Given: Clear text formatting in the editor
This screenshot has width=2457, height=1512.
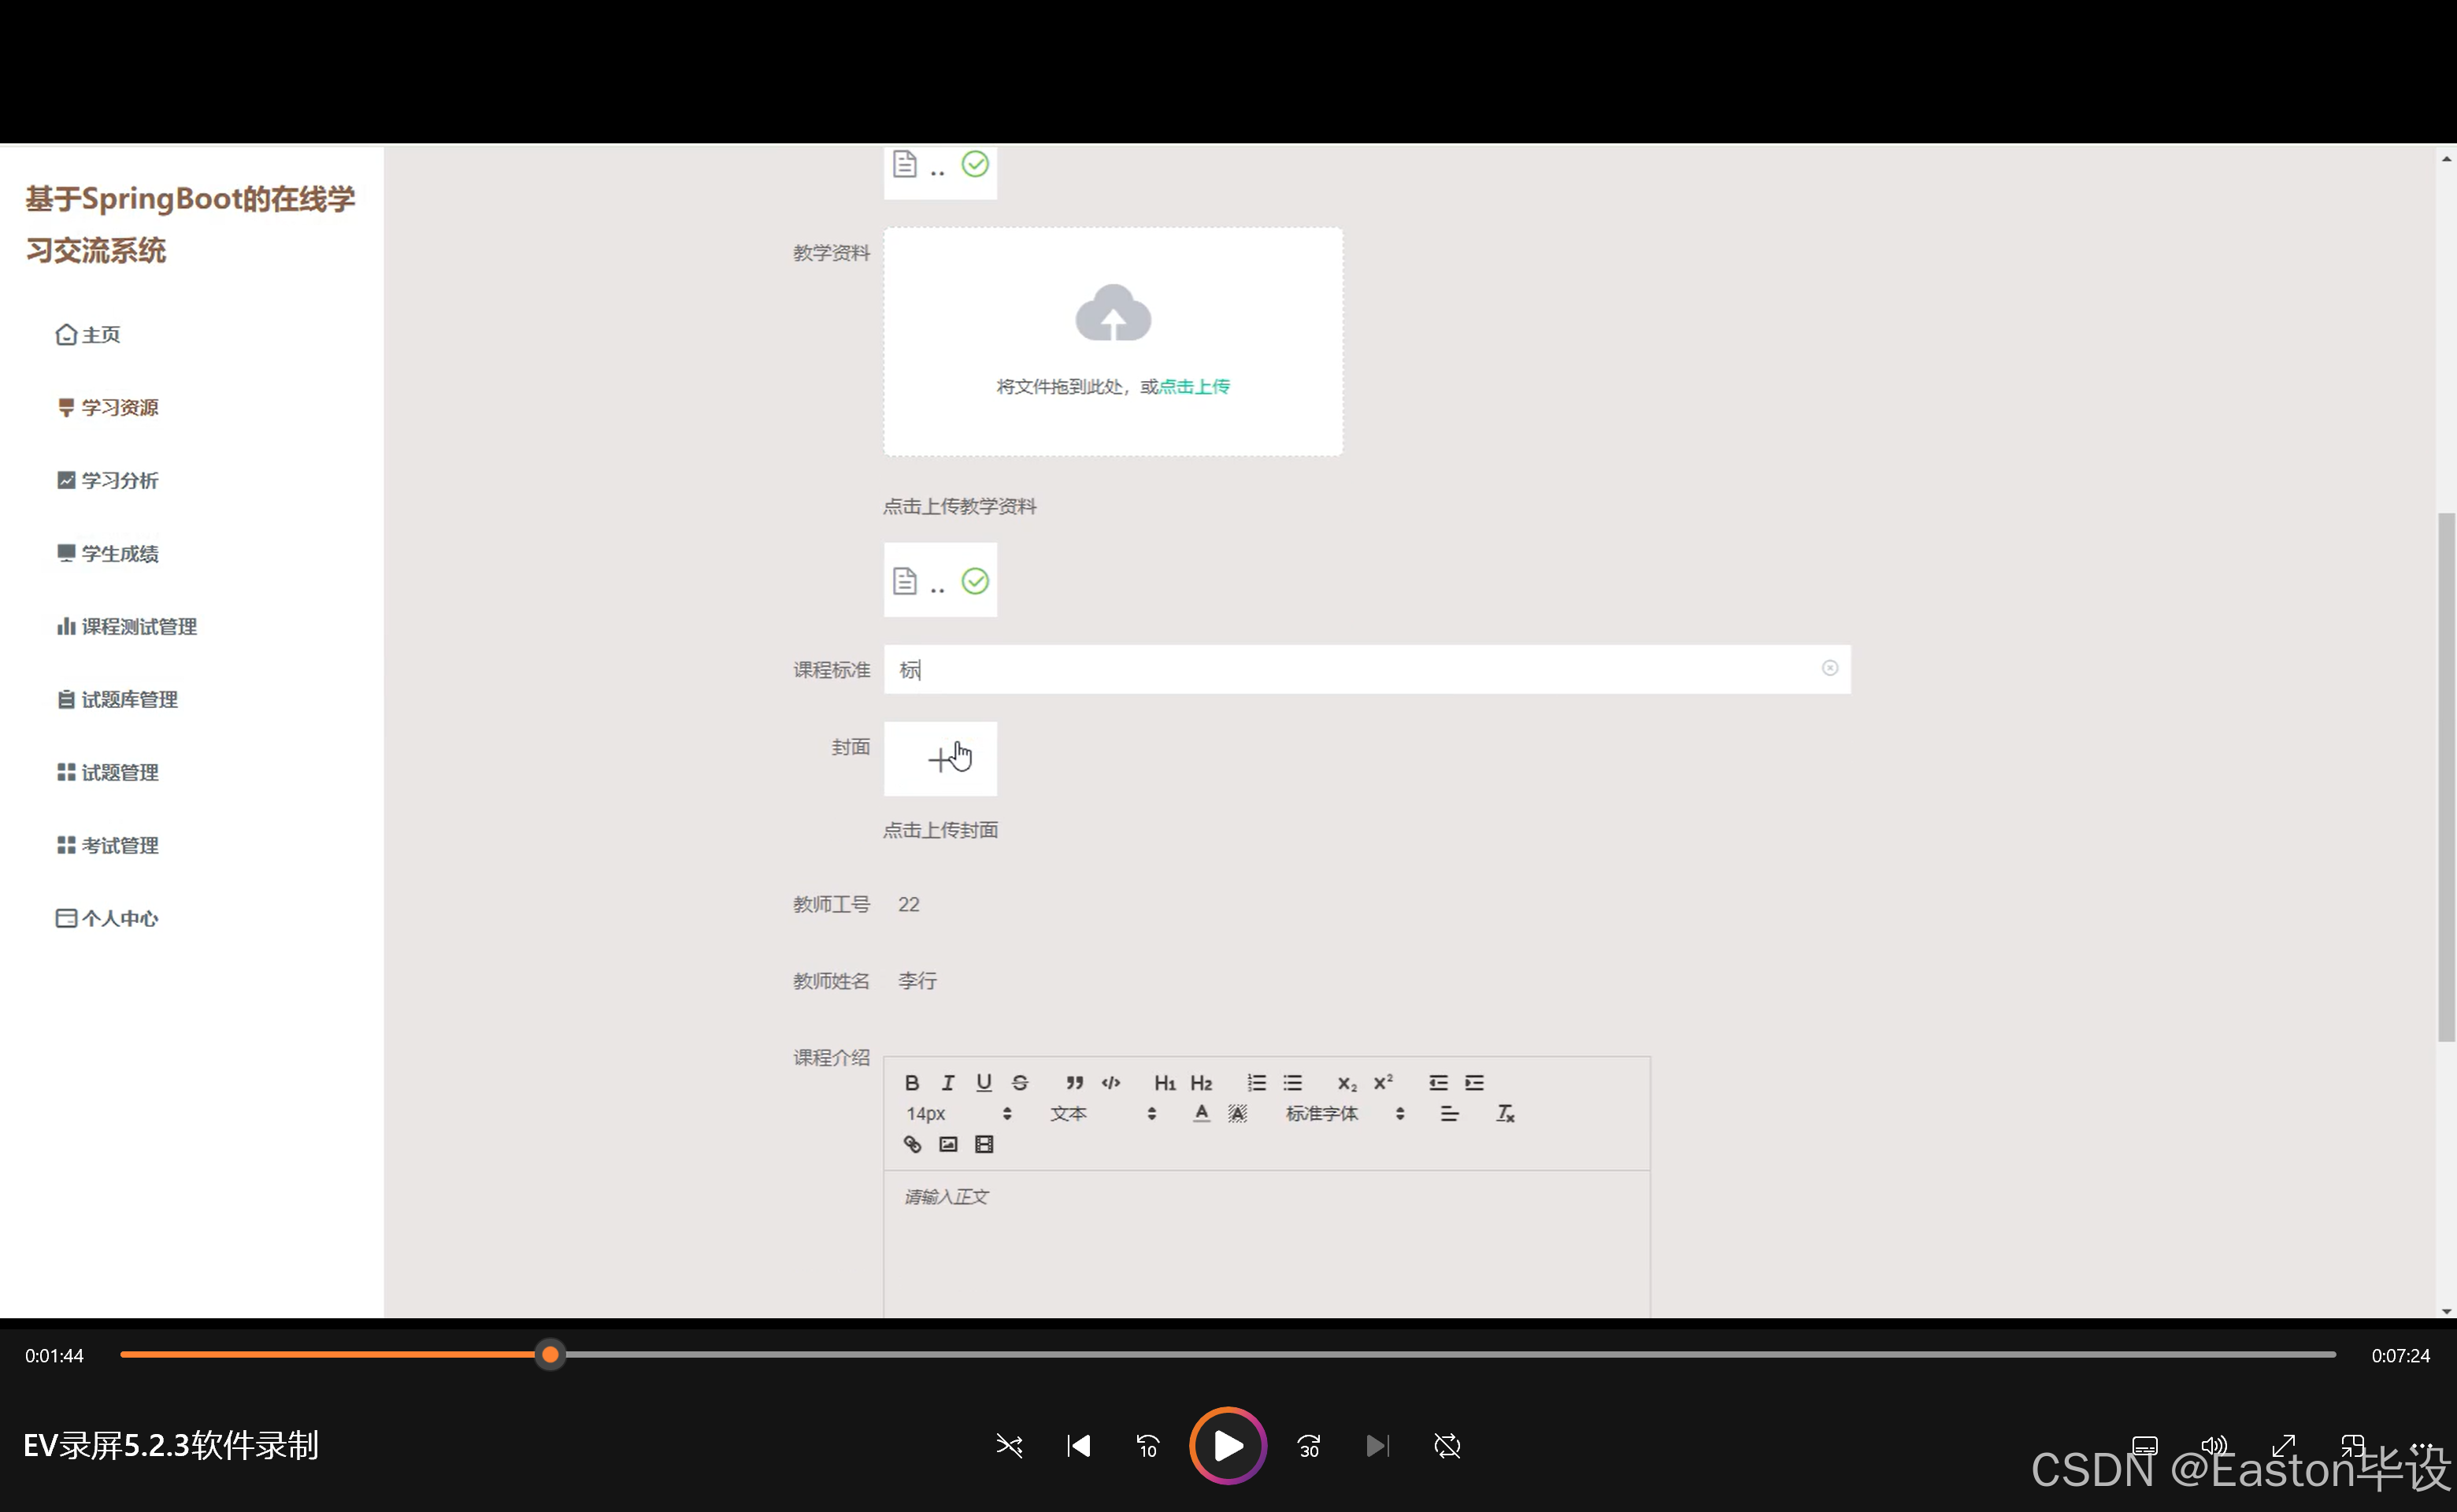Looking at the screenshot, I should pos(1505,1114).
